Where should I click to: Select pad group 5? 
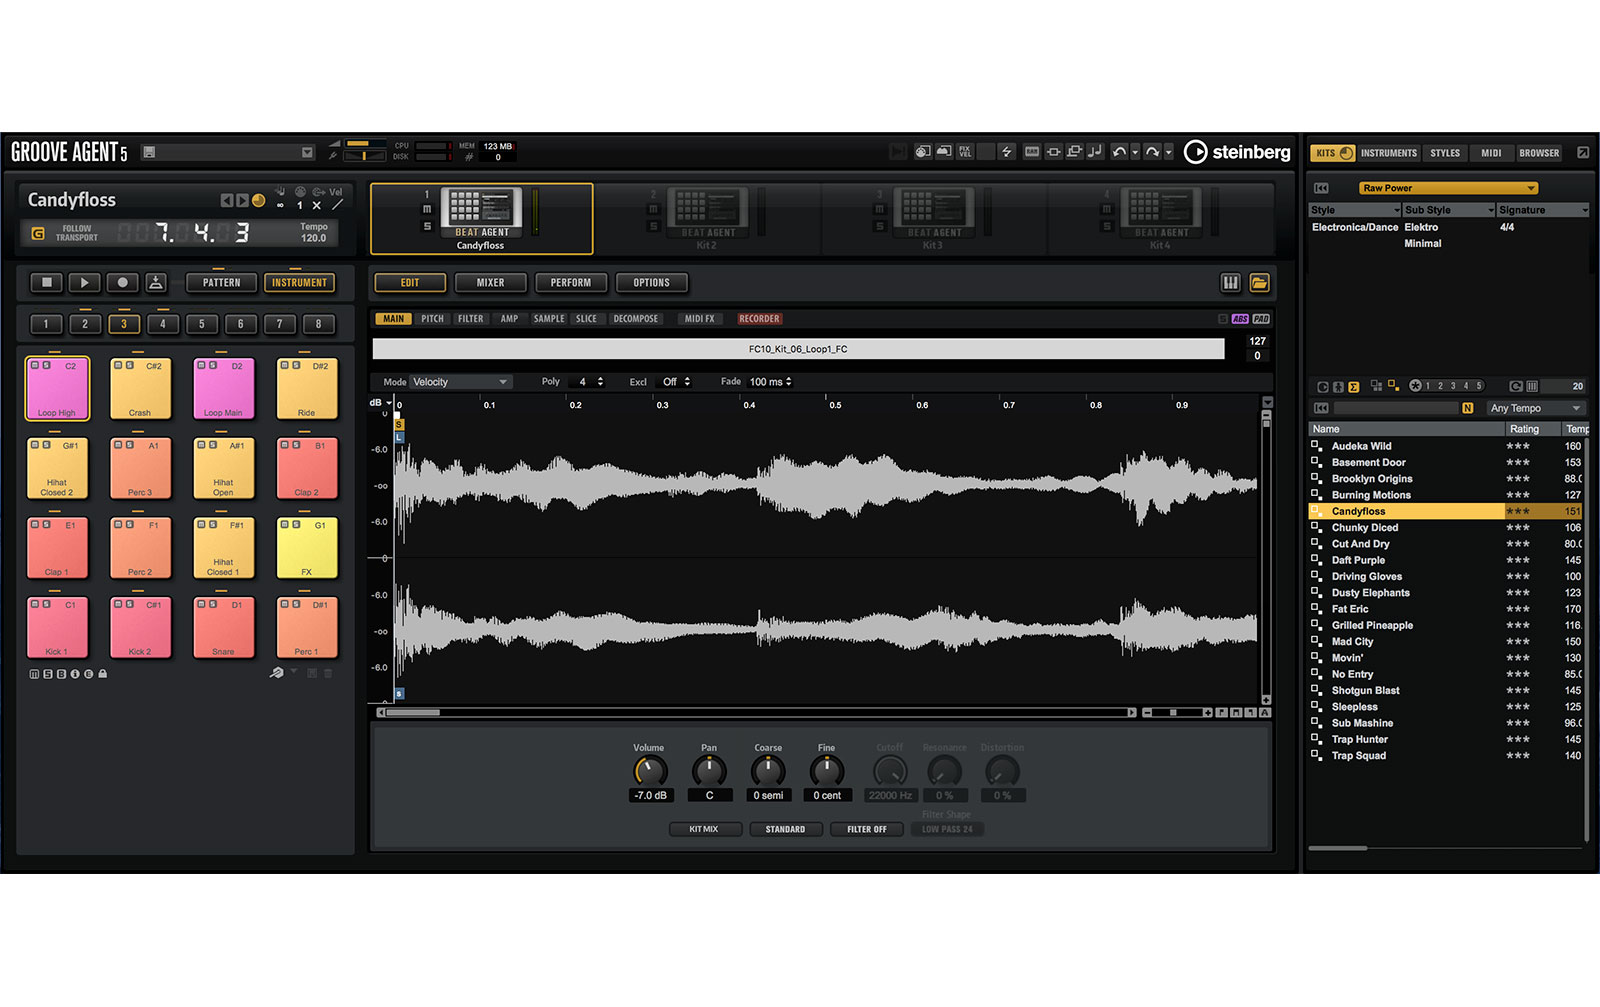pos(202,324)
